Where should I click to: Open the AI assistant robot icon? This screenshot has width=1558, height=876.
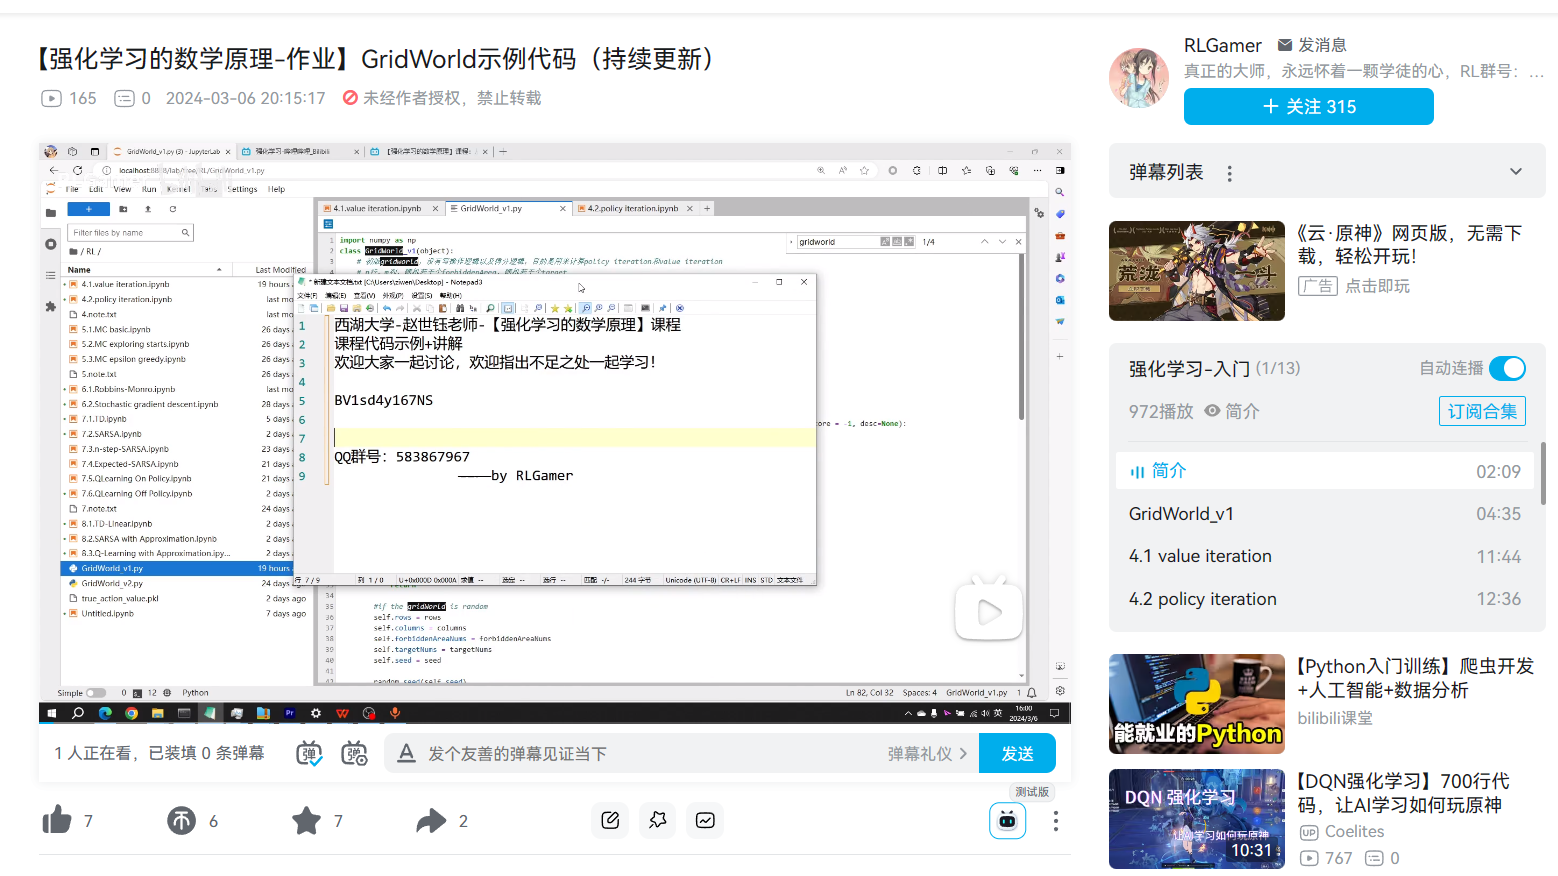point(1007,821)
